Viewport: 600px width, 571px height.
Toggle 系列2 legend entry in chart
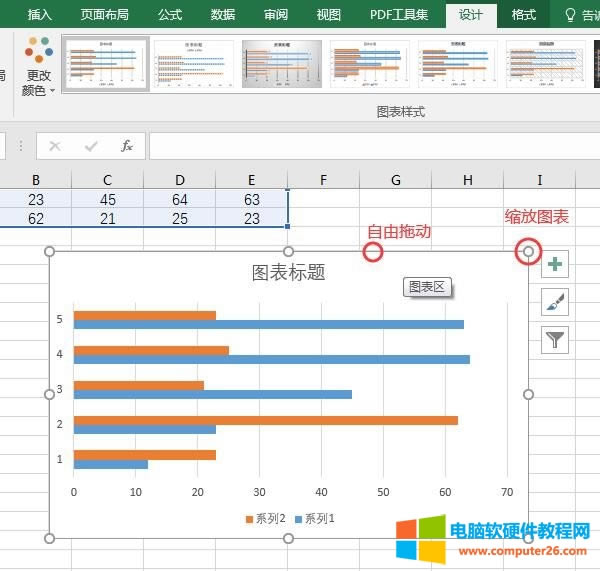coord(266,518)
